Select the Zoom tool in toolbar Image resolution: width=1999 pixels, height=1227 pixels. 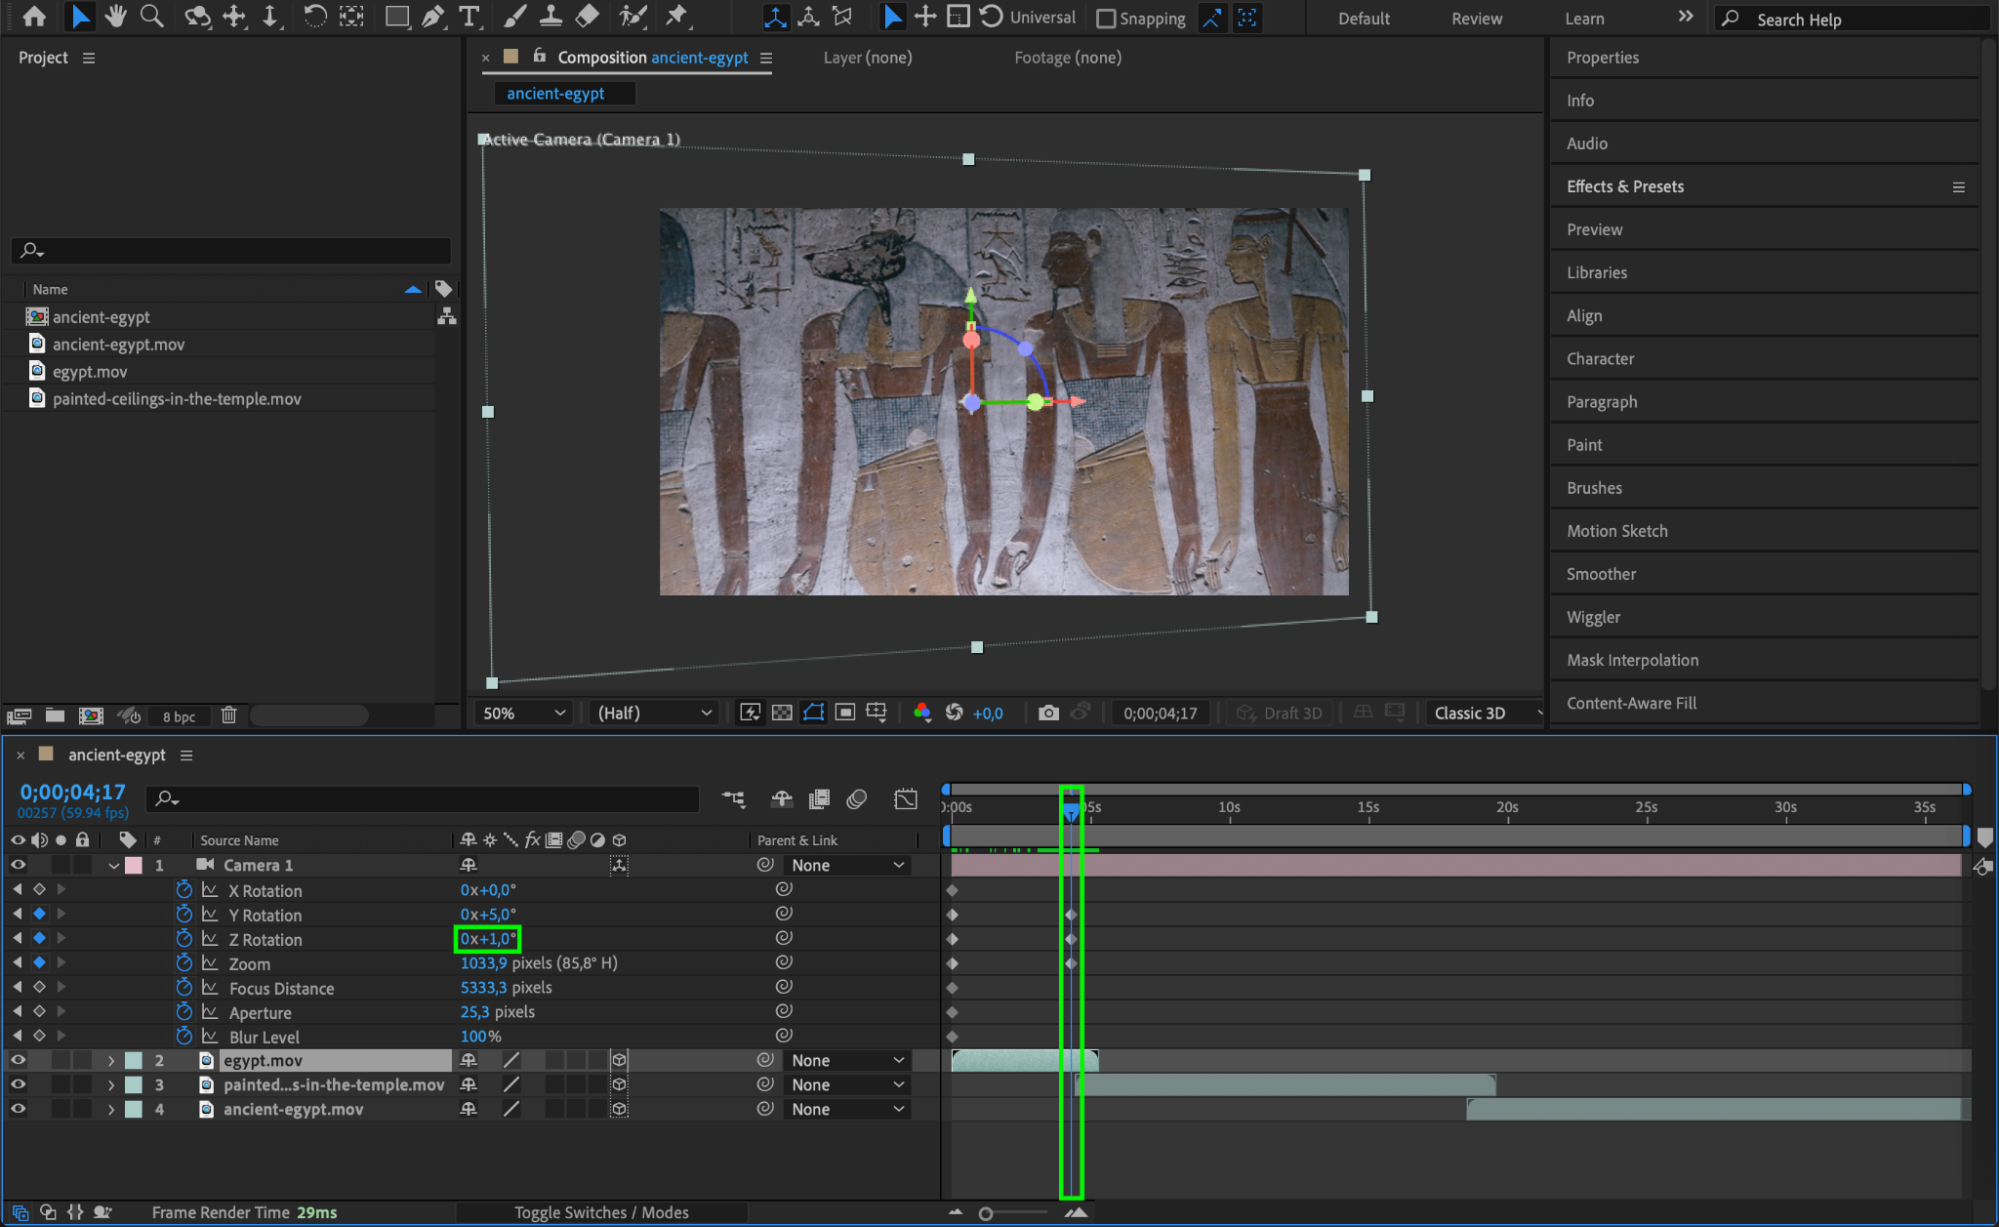pos(151,16)
